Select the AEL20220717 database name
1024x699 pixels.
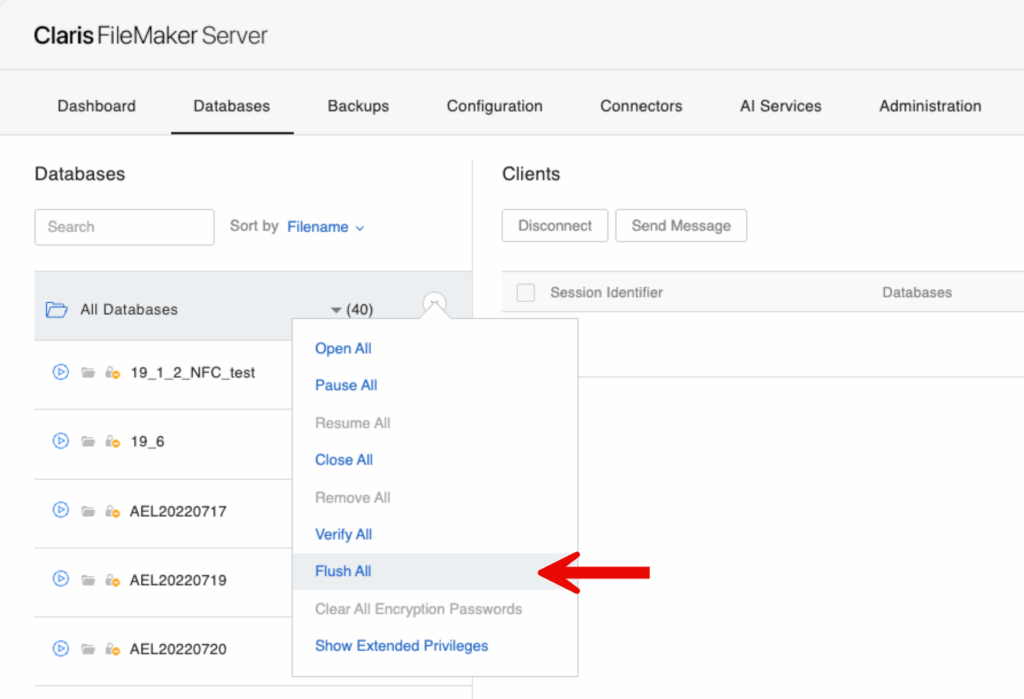click(x=178, y=511)
